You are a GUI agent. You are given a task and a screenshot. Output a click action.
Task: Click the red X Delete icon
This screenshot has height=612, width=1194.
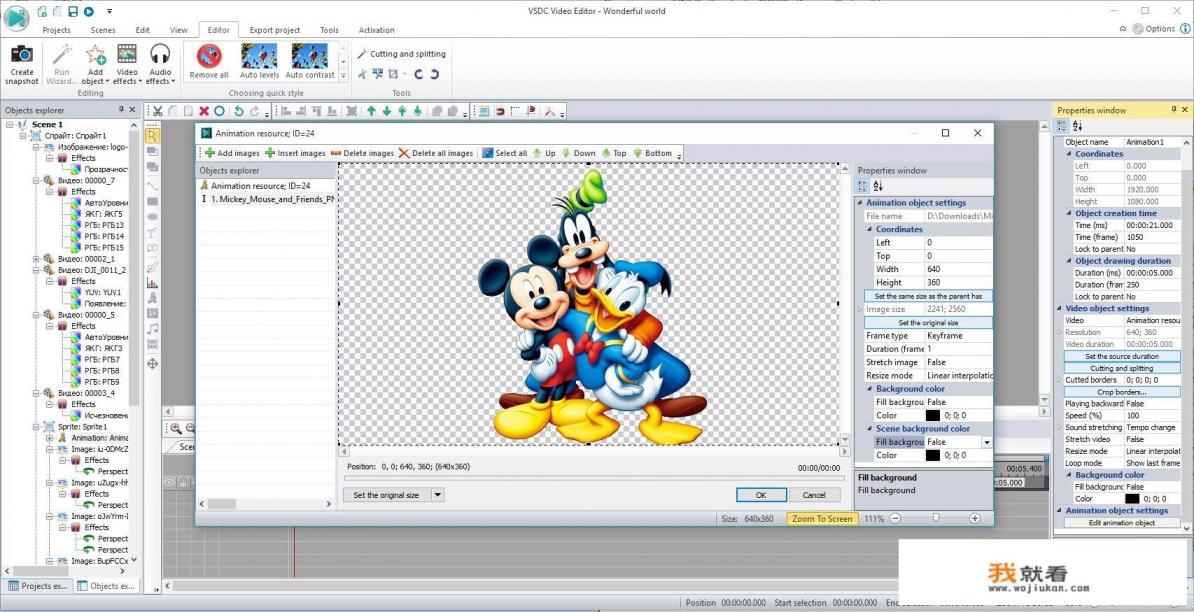pos(204,111)
